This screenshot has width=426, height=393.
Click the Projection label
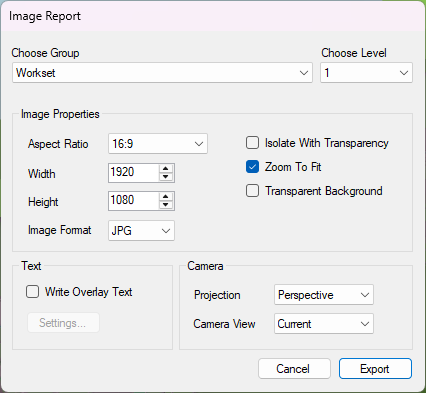point(217,295)
